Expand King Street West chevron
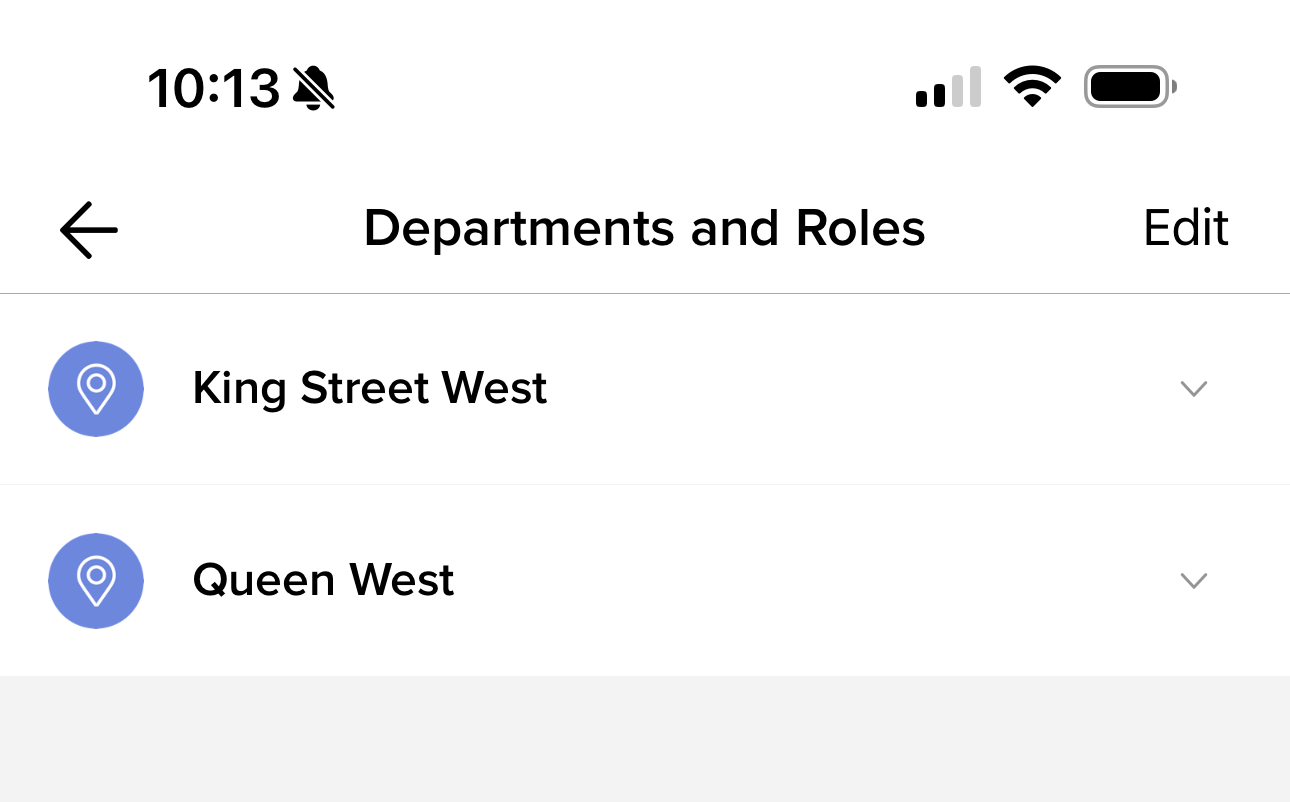Screen dimensions: 1290x802 click(x=1194, y=389)
